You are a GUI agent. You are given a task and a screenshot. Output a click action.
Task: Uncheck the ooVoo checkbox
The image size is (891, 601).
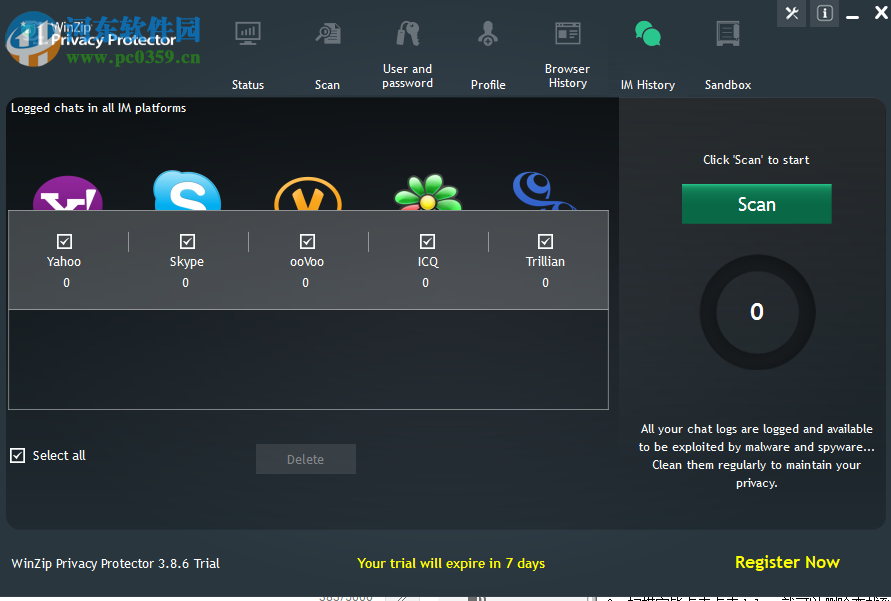pyautogui.click(x=306, y=240)
